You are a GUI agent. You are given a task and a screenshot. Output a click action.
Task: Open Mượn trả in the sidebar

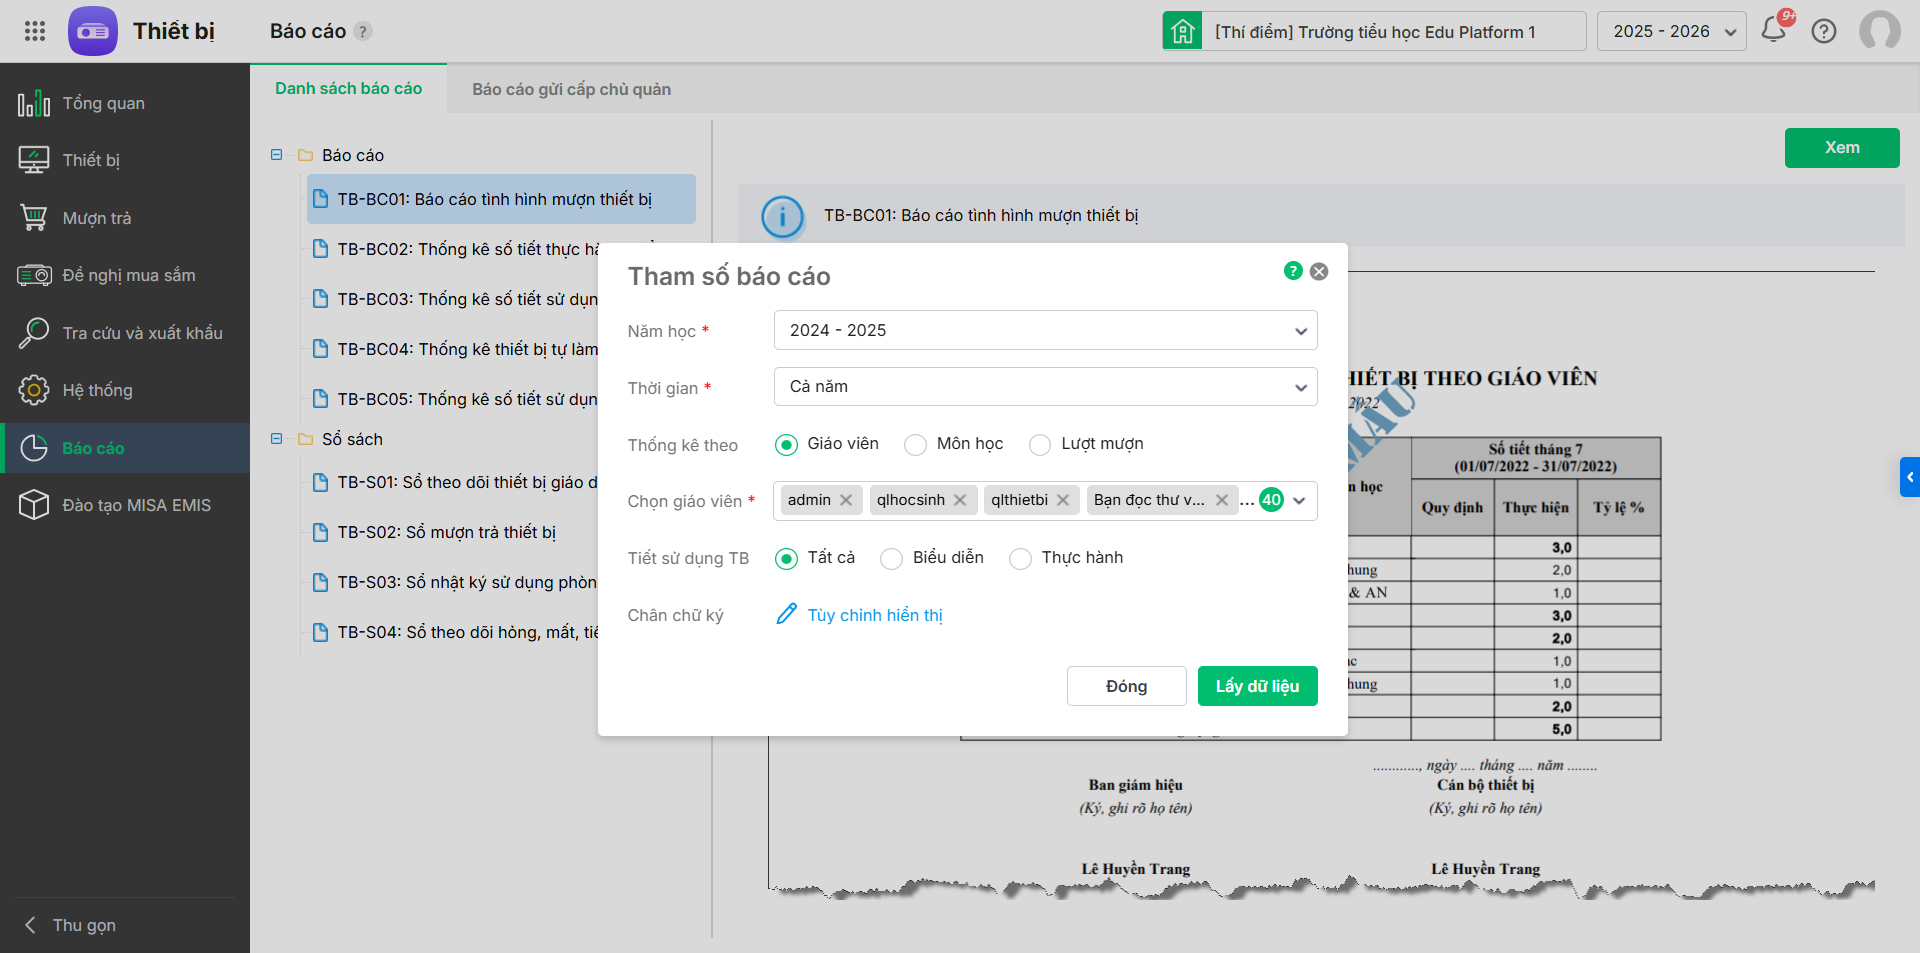(125, 218)
